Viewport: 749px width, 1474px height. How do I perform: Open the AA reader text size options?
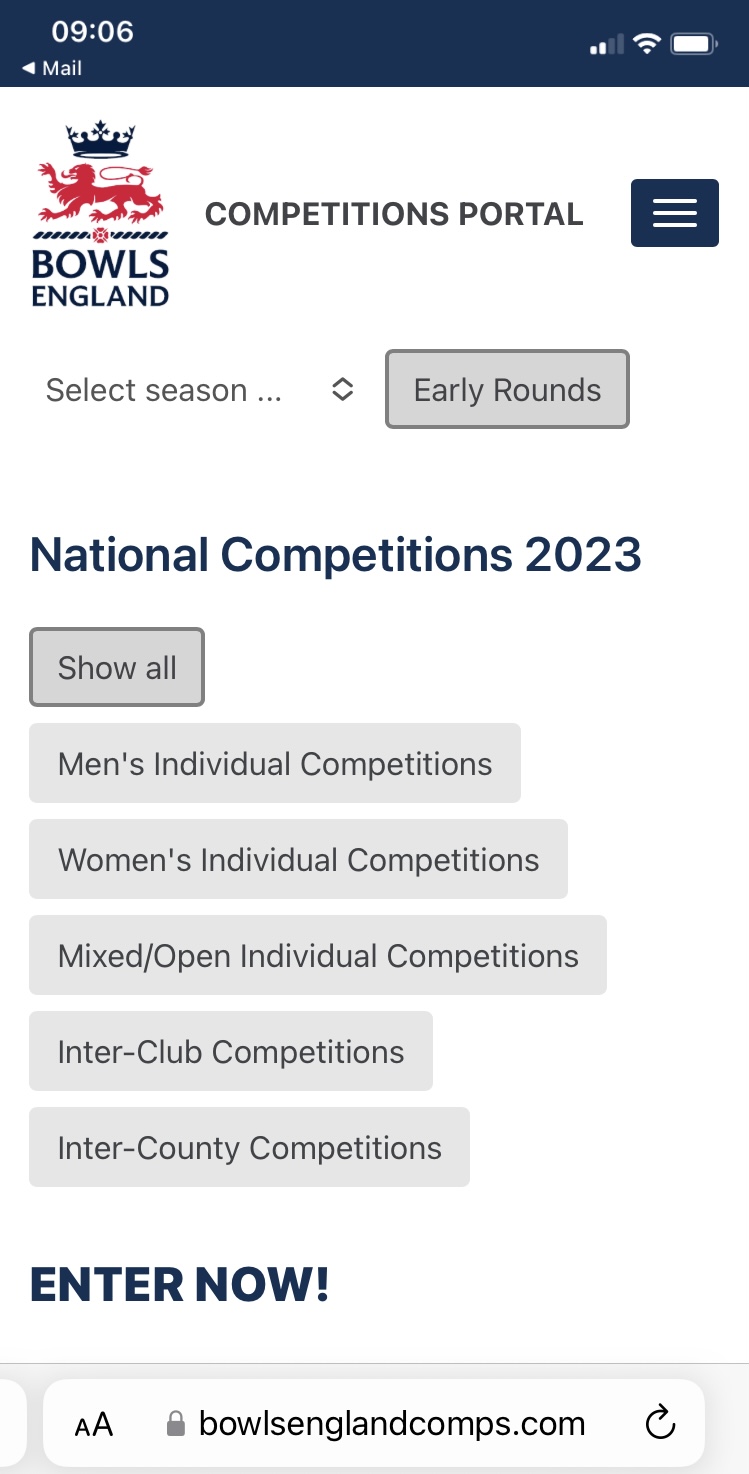(x=94, y=1424)
